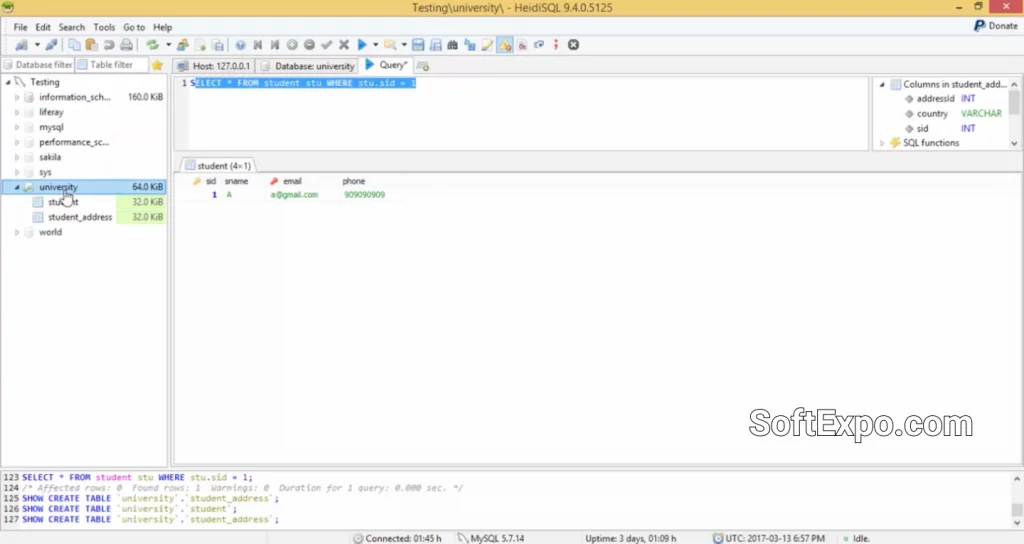Click the Print toolbar icon

point(127,45)
